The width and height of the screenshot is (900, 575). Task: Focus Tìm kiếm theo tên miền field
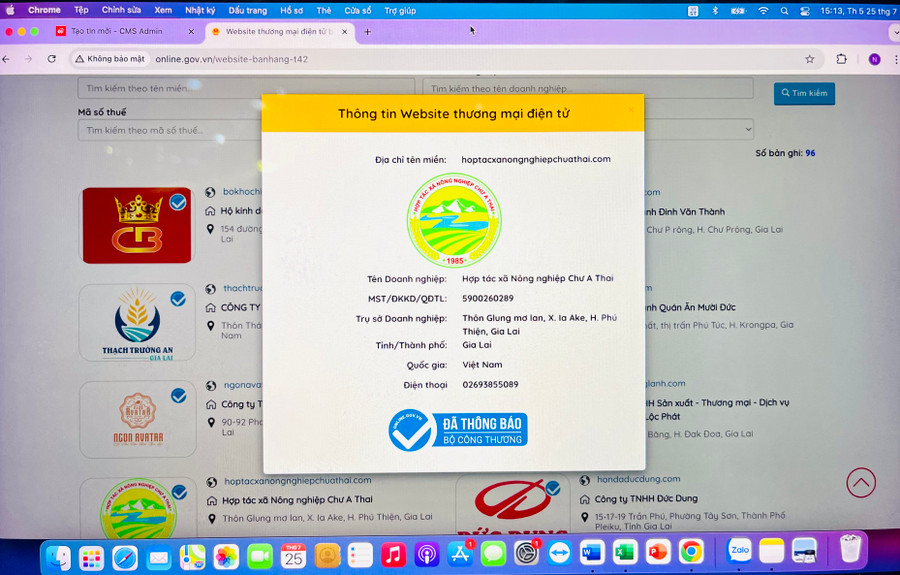[x=246, y=88]
